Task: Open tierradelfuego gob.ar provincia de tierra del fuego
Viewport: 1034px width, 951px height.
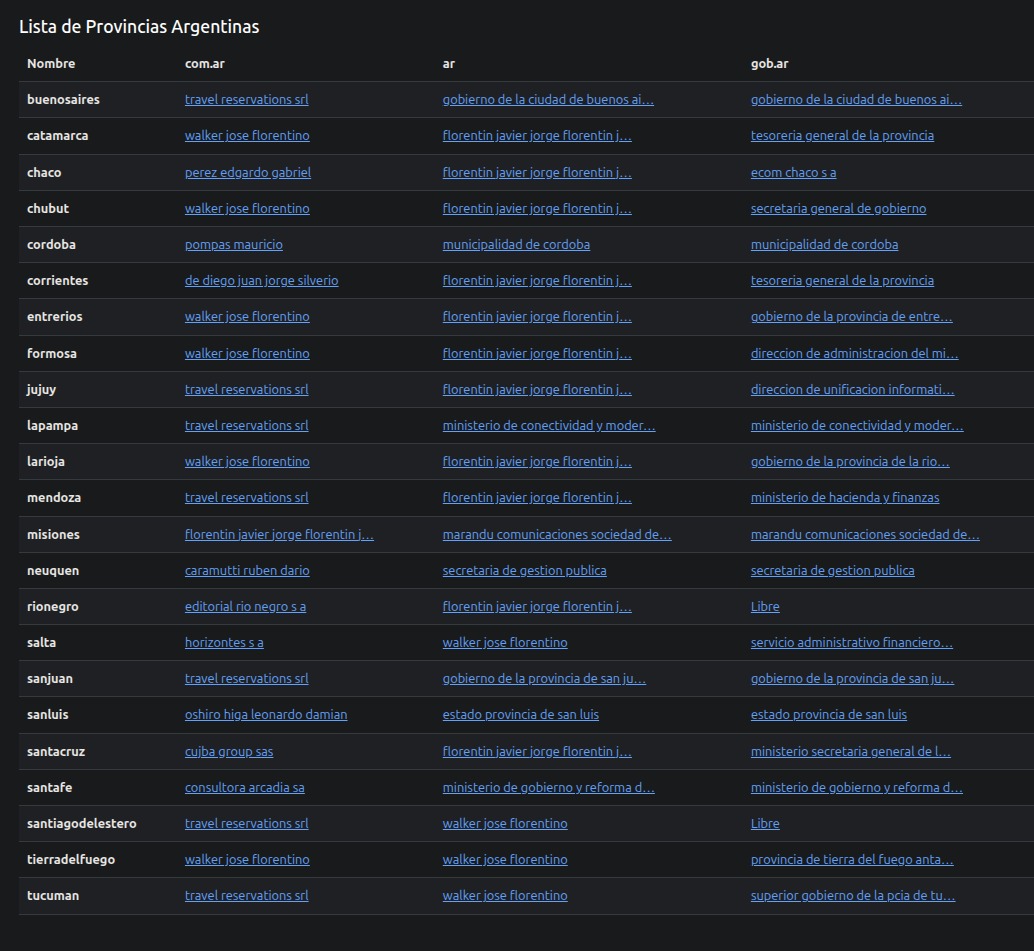Action: coord(852,860)
